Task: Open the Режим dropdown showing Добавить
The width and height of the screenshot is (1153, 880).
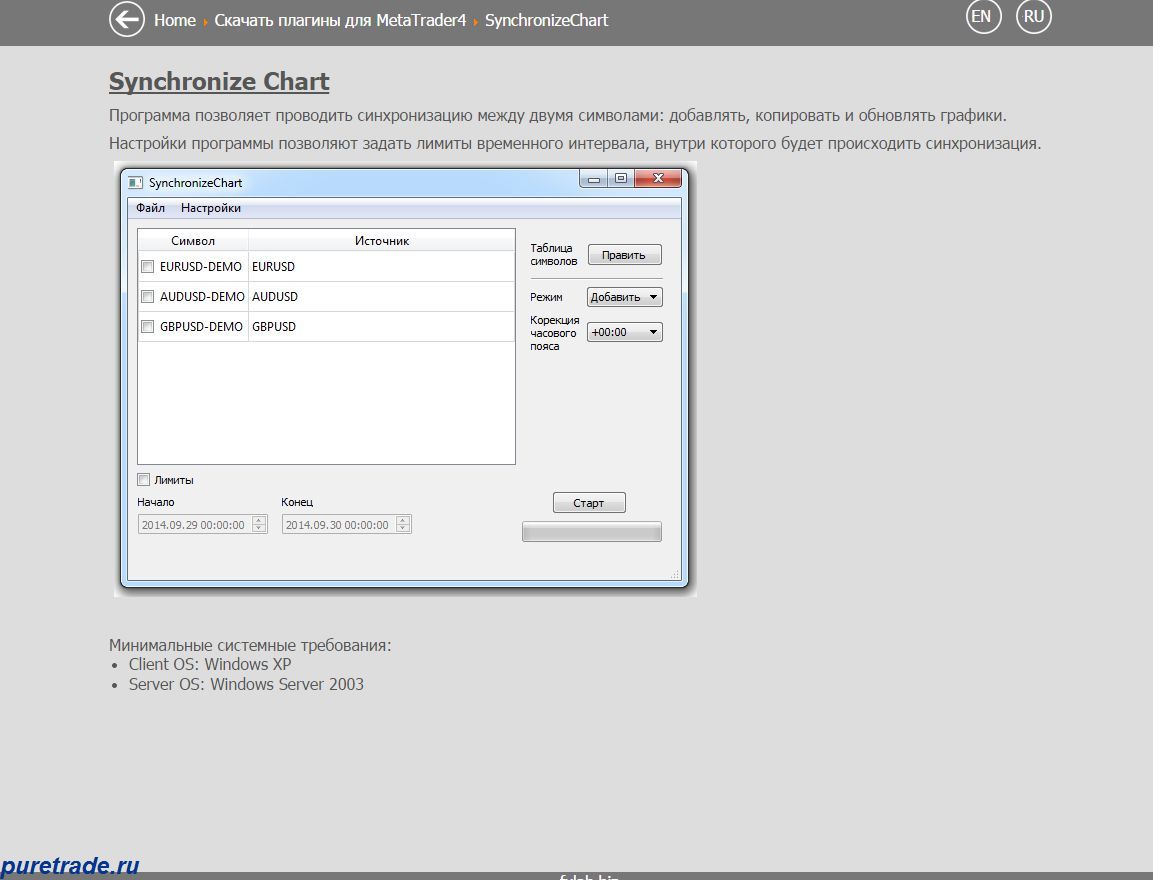Action: [624, 297]
